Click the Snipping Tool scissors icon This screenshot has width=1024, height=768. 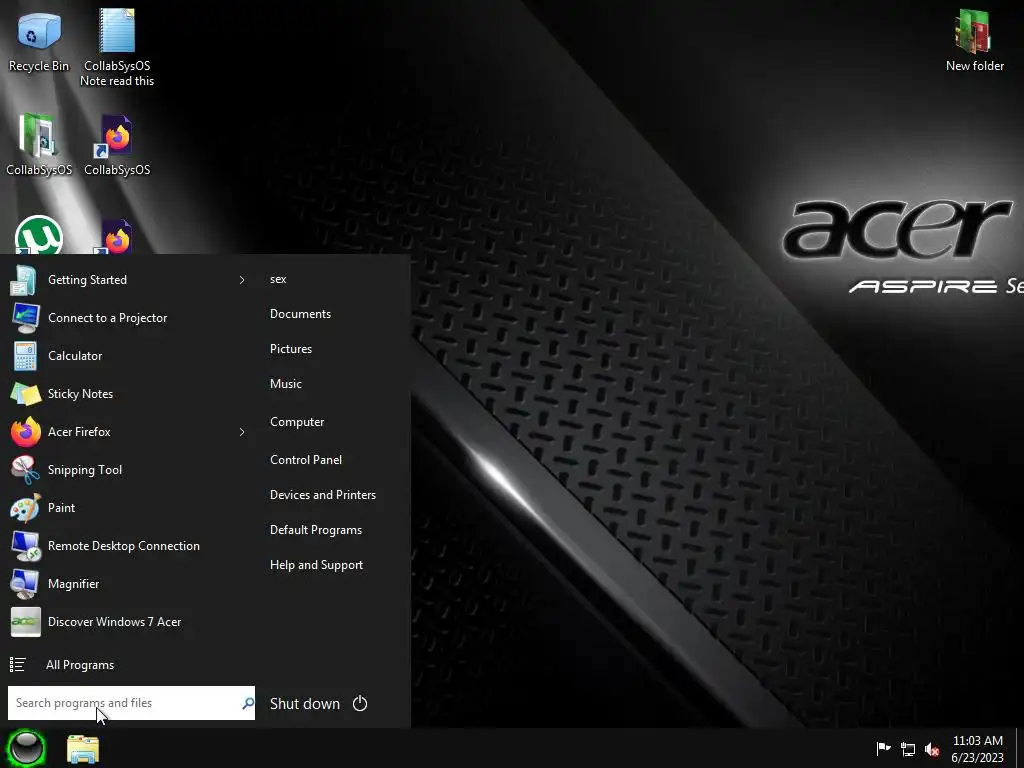pos(25,470)
